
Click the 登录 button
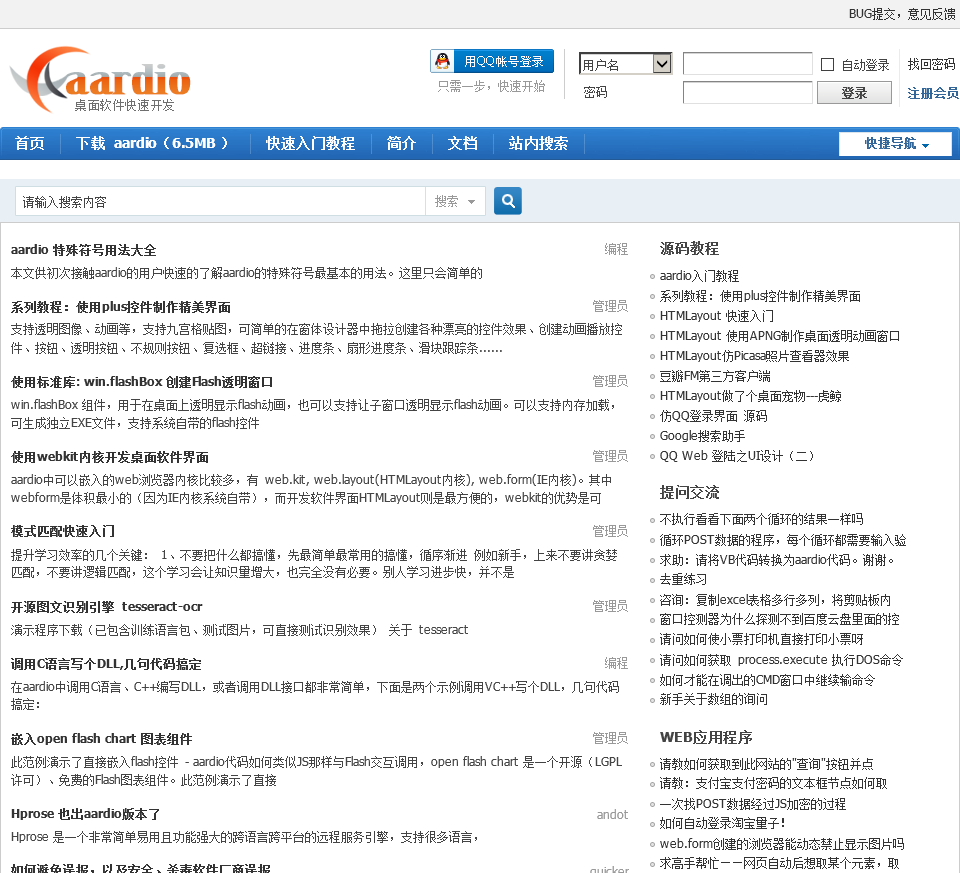pyautogui.click(x=854, y=93)
